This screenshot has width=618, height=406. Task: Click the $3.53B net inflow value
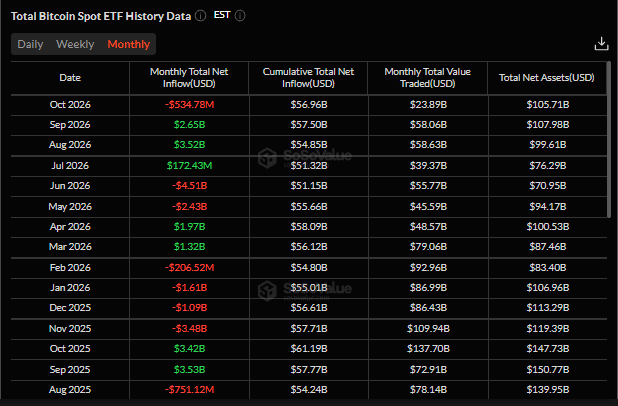tap(190, 370)
